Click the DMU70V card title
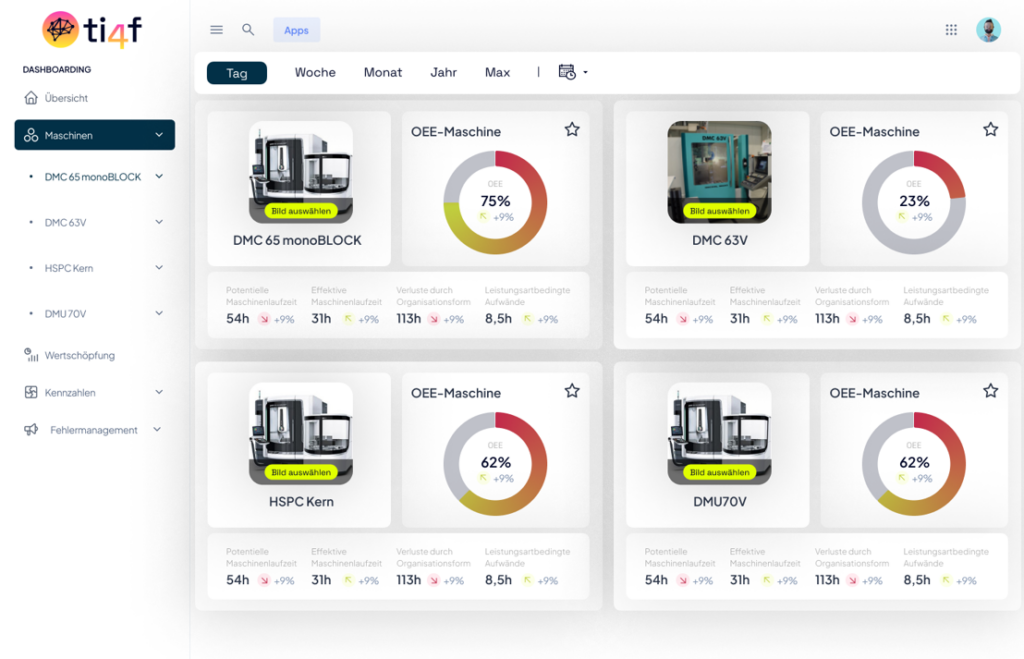 tap(720, 502)
